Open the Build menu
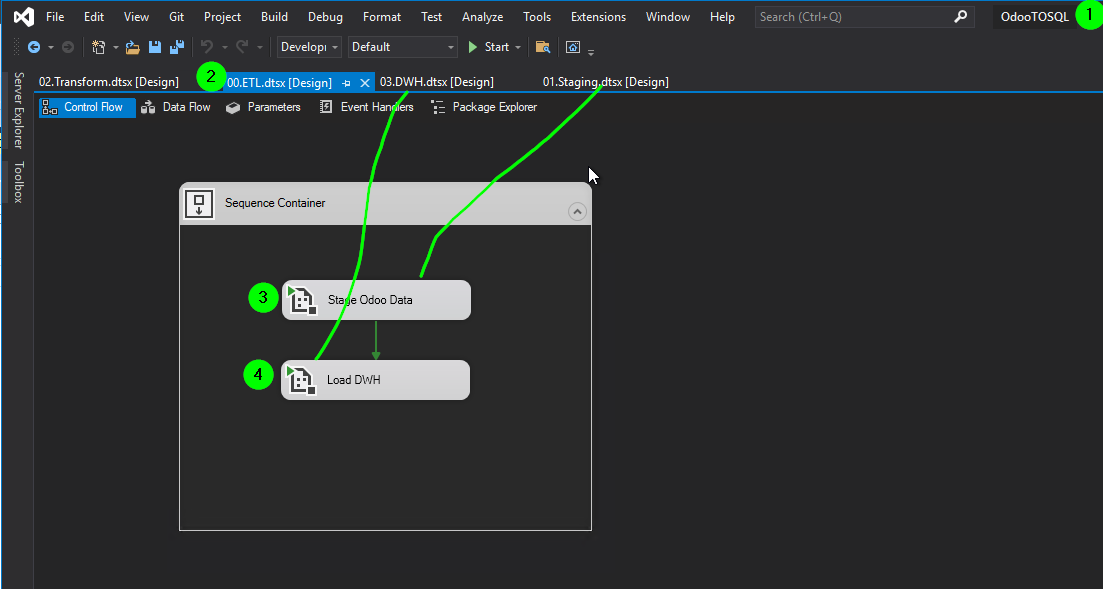1103x589 pixels. point(274,17)
